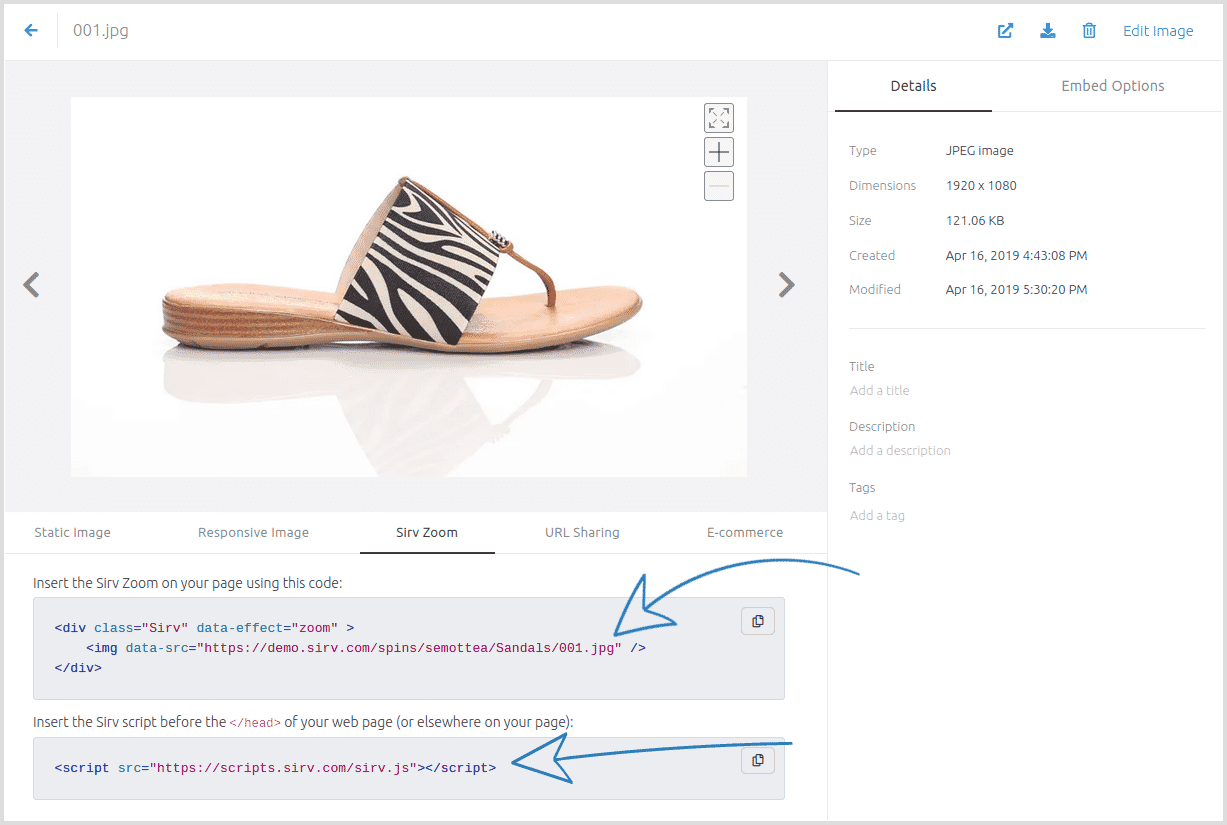Click the Modified date Apr 16, 2019 5:30:20 PM
Image resolution: width=1227 pixels, height=825 pixels.
tap(1016, 290)
